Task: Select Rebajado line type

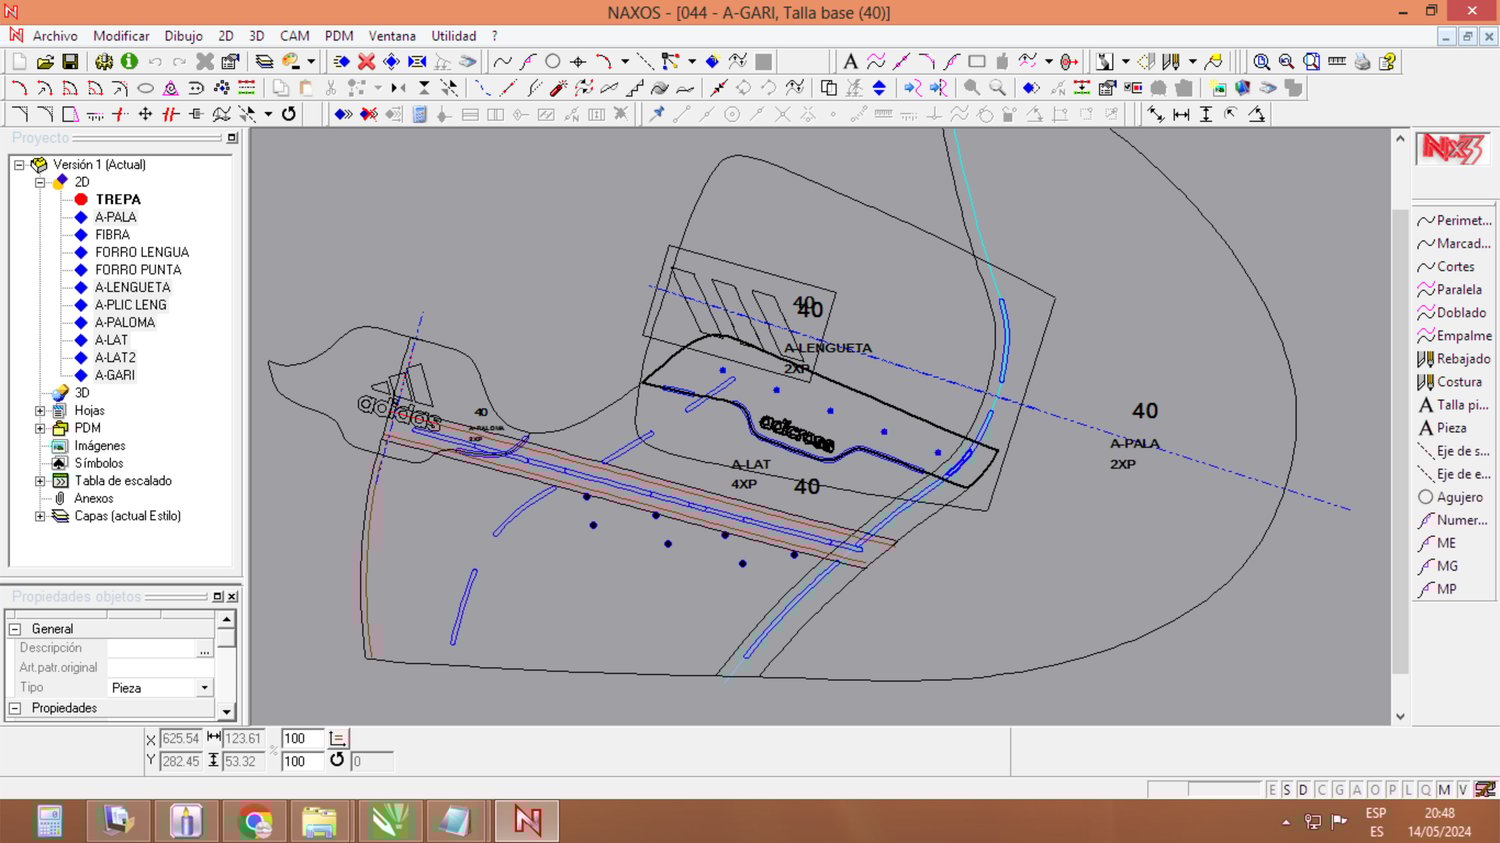Action: click(x=1454, y=359)
